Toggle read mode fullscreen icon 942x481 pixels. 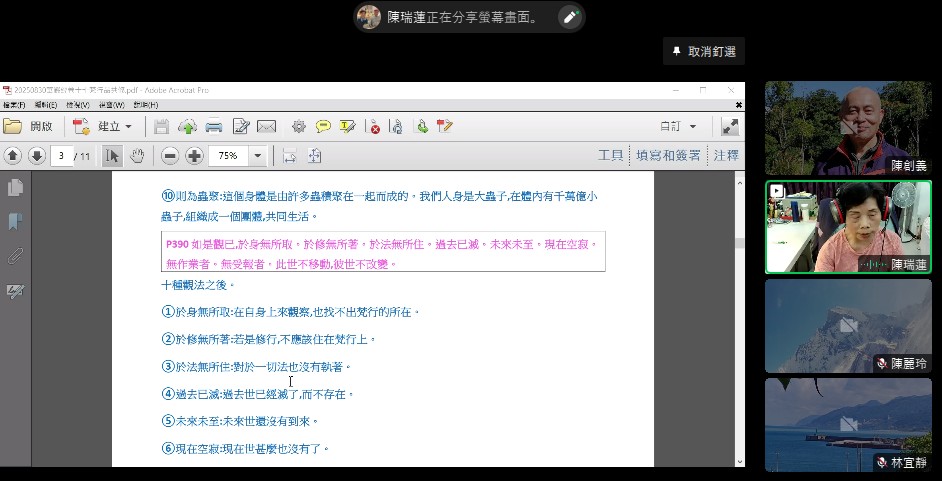[x=730, y=127]
